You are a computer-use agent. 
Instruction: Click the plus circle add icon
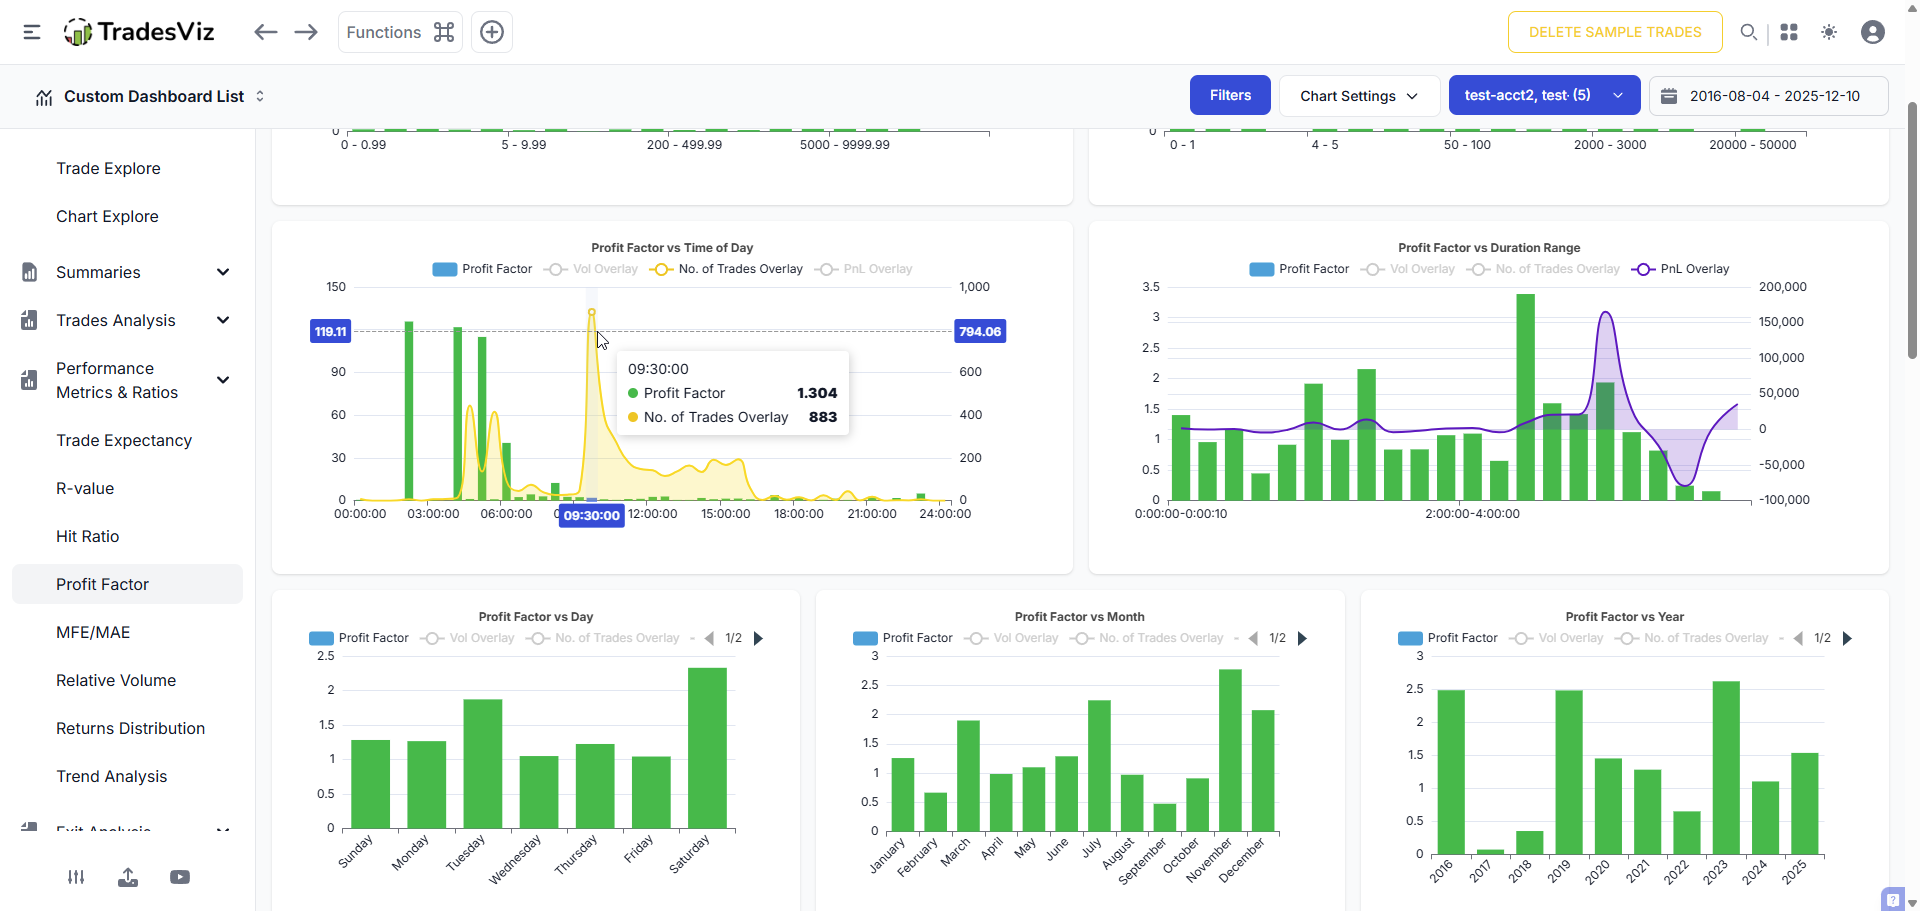tap(492, 32)
